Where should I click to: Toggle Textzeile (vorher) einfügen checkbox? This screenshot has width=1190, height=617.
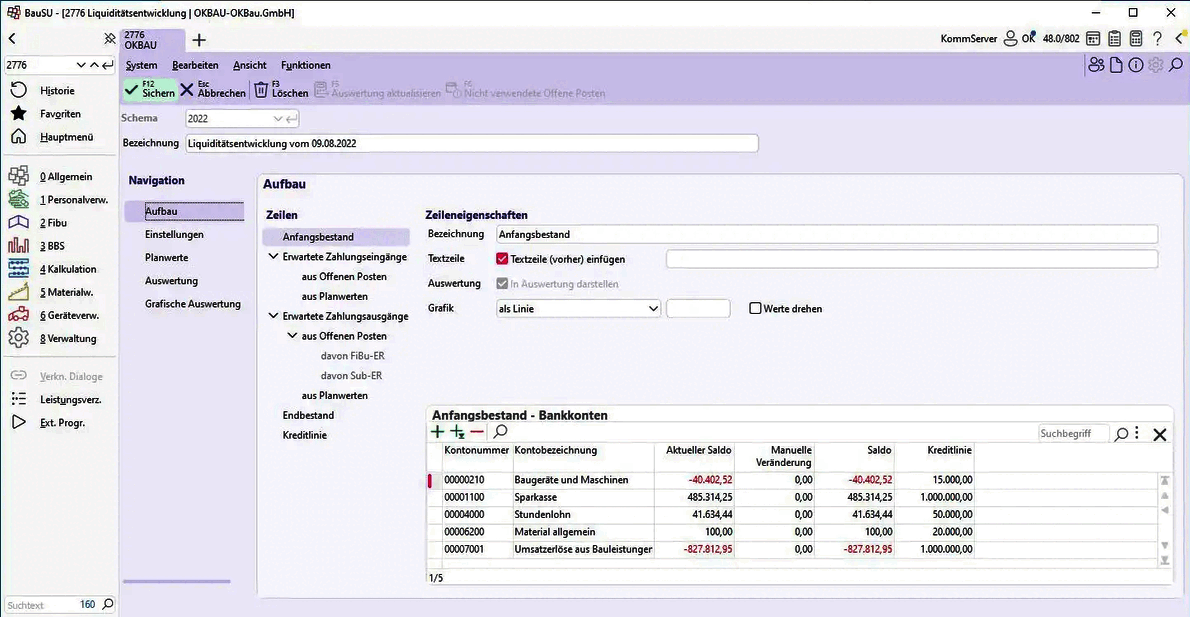502,259
